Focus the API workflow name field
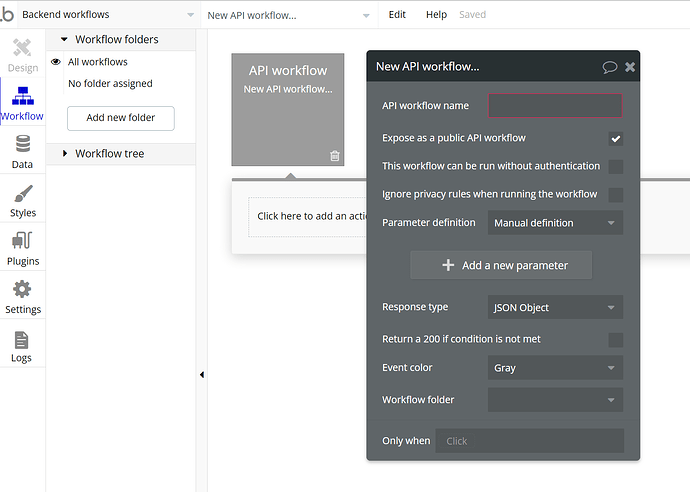 [555, 106]
